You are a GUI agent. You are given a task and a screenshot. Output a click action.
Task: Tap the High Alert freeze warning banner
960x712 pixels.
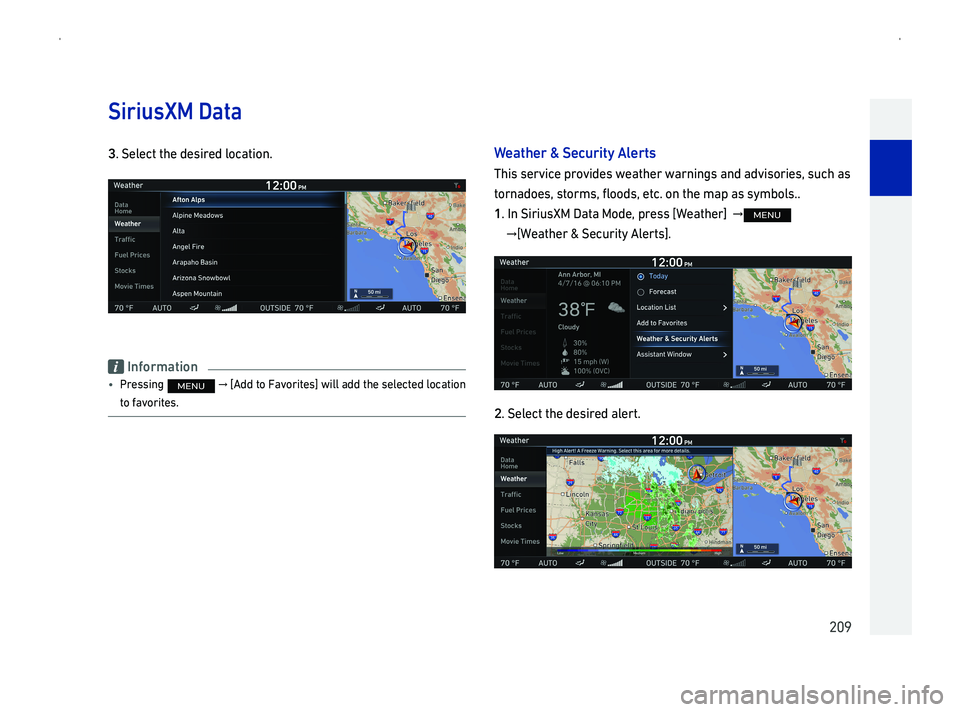[639, 451]
